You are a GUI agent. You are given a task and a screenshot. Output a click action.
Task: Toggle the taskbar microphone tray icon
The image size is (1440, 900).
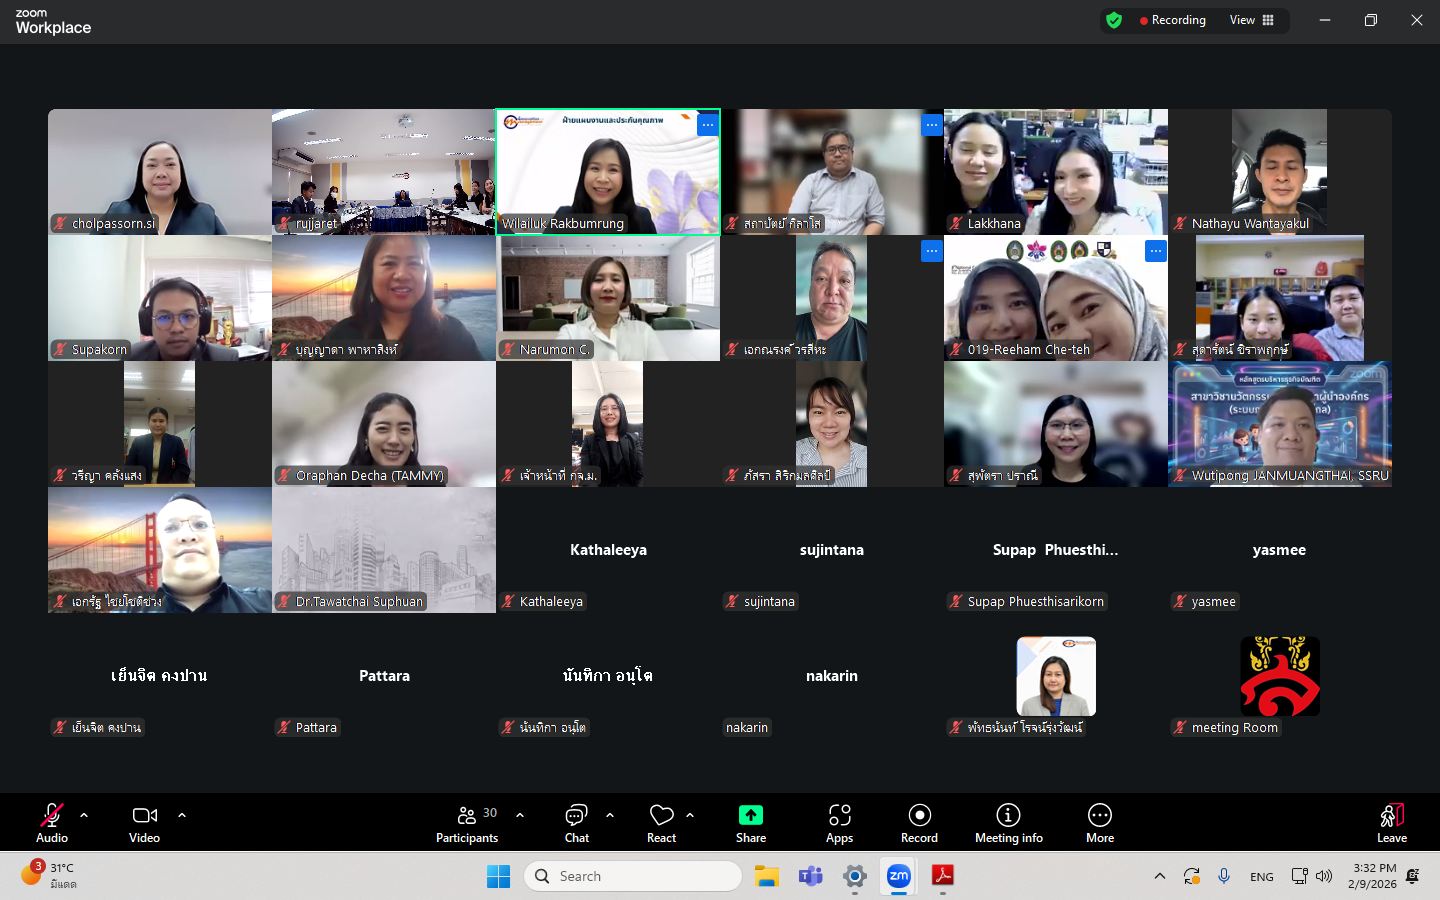click(1223, 876)
